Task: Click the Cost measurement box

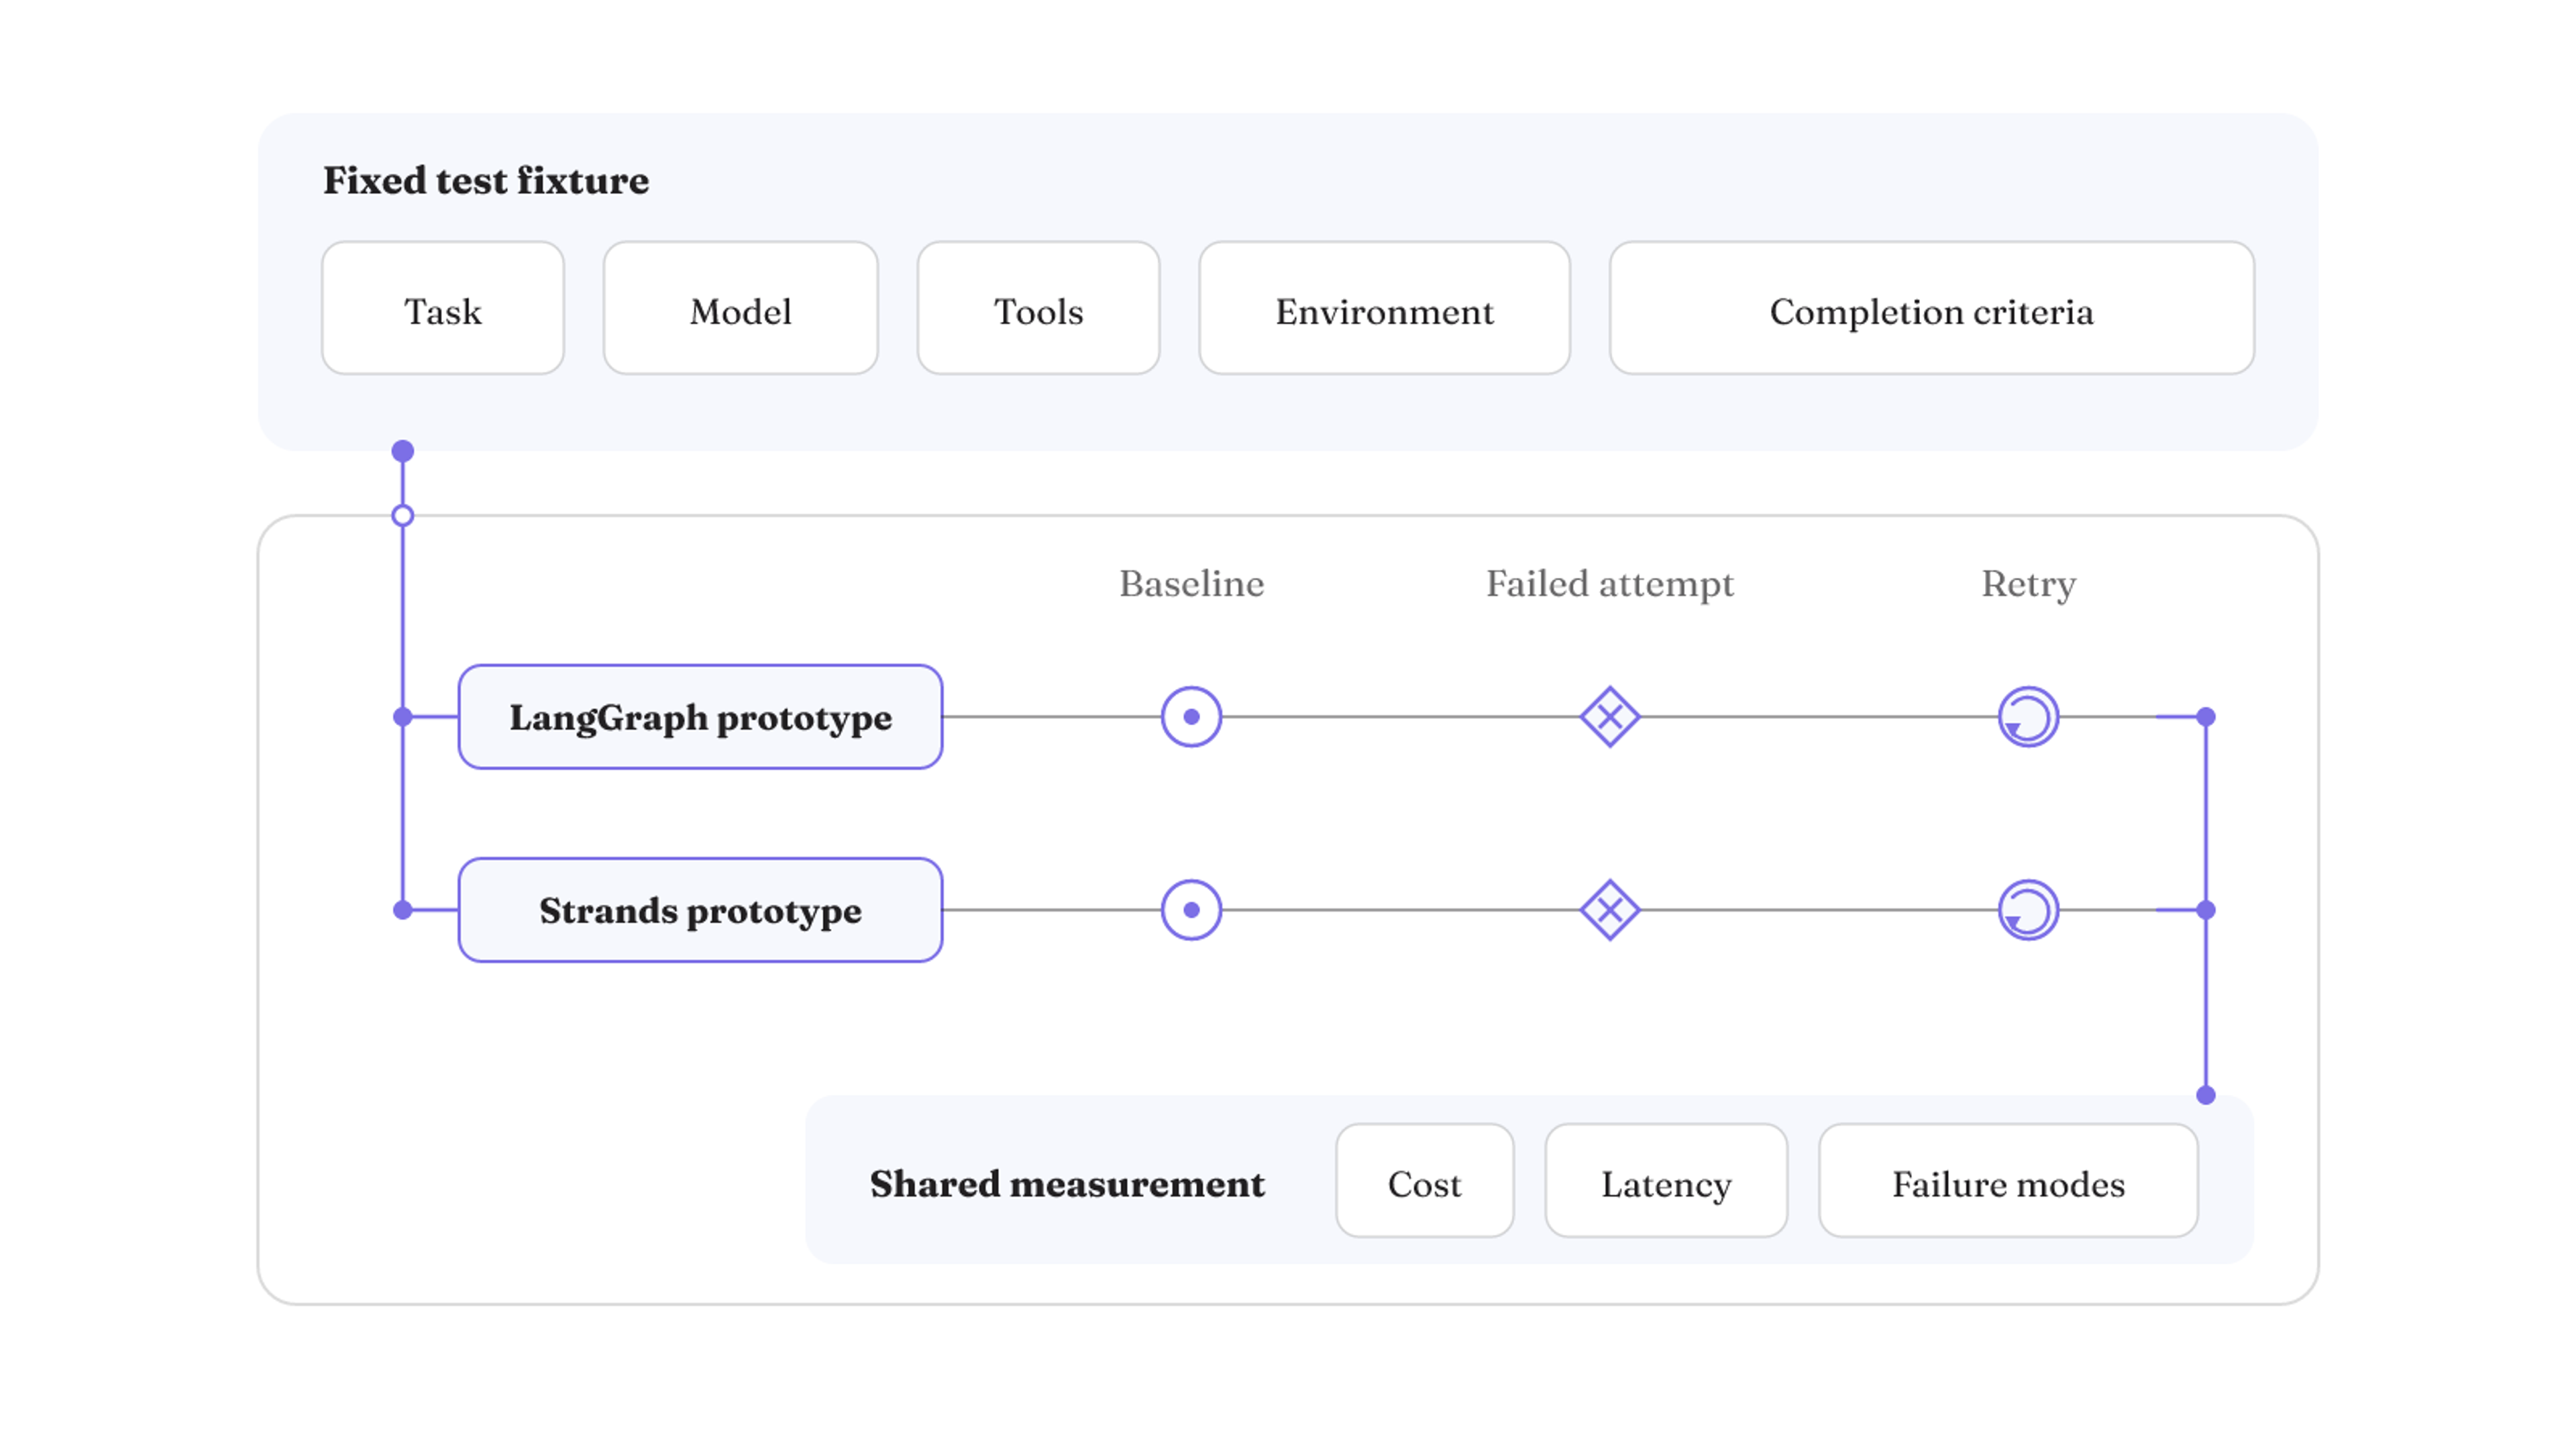Action: click(x=1424, y=1181)
